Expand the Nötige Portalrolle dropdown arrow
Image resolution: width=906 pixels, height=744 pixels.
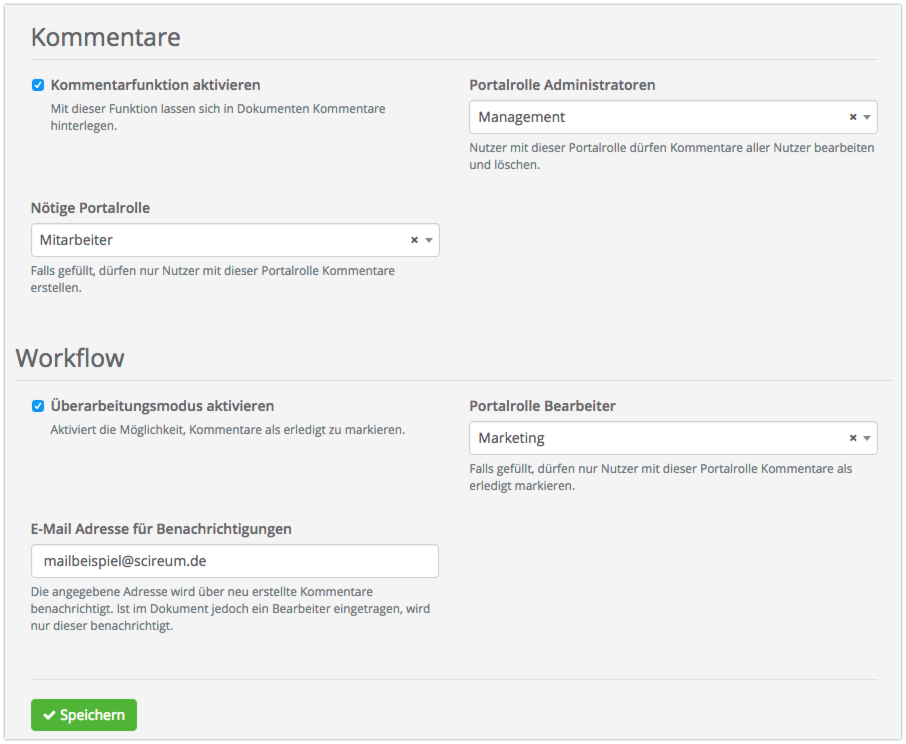click(429, 240)
